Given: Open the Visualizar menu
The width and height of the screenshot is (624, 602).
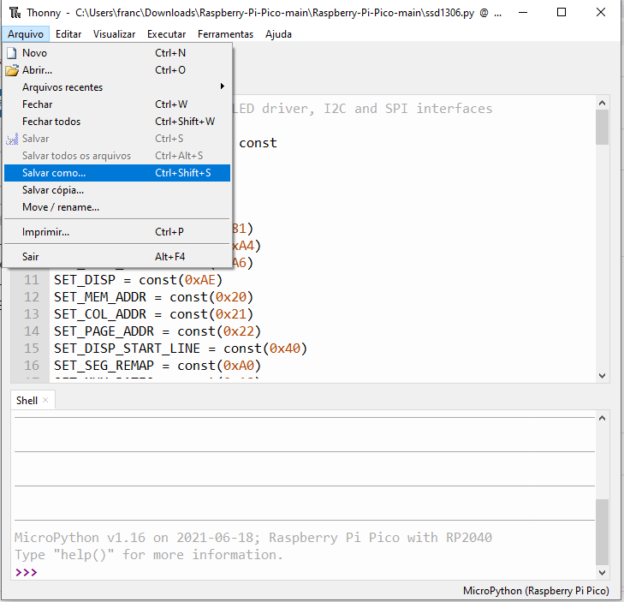Looking at the screenshot, I should [114, 34].
